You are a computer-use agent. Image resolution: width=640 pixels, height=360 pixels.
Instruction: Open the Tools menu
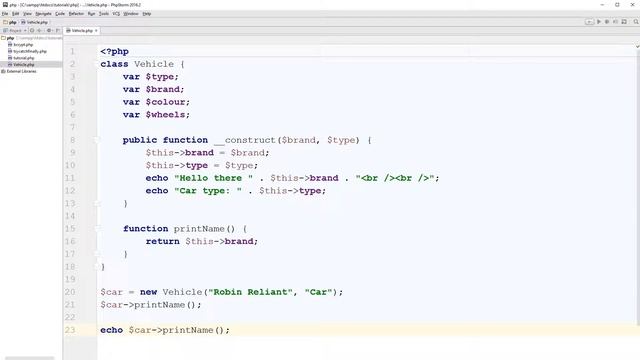(x=104, y=13)
